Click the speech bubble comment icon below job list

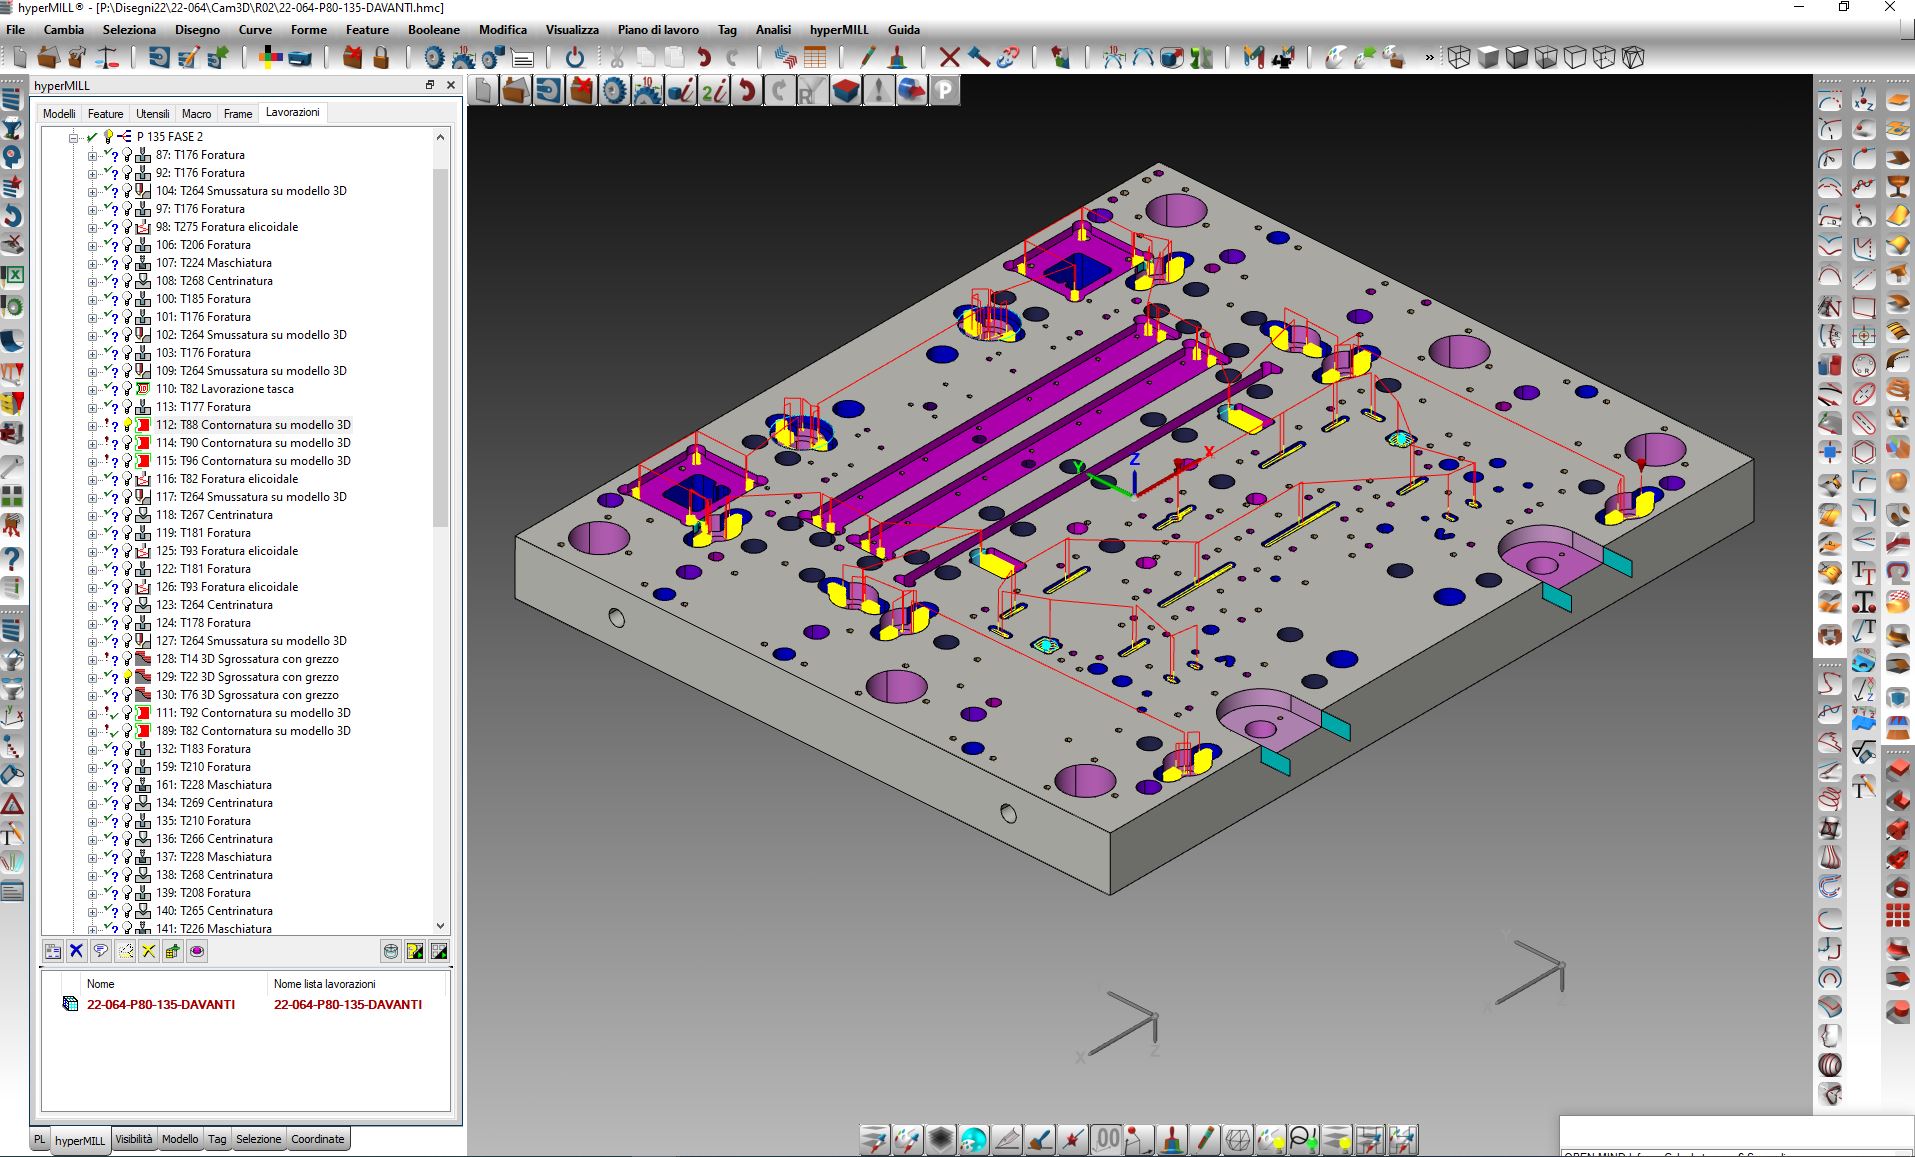tap(100, 951)
